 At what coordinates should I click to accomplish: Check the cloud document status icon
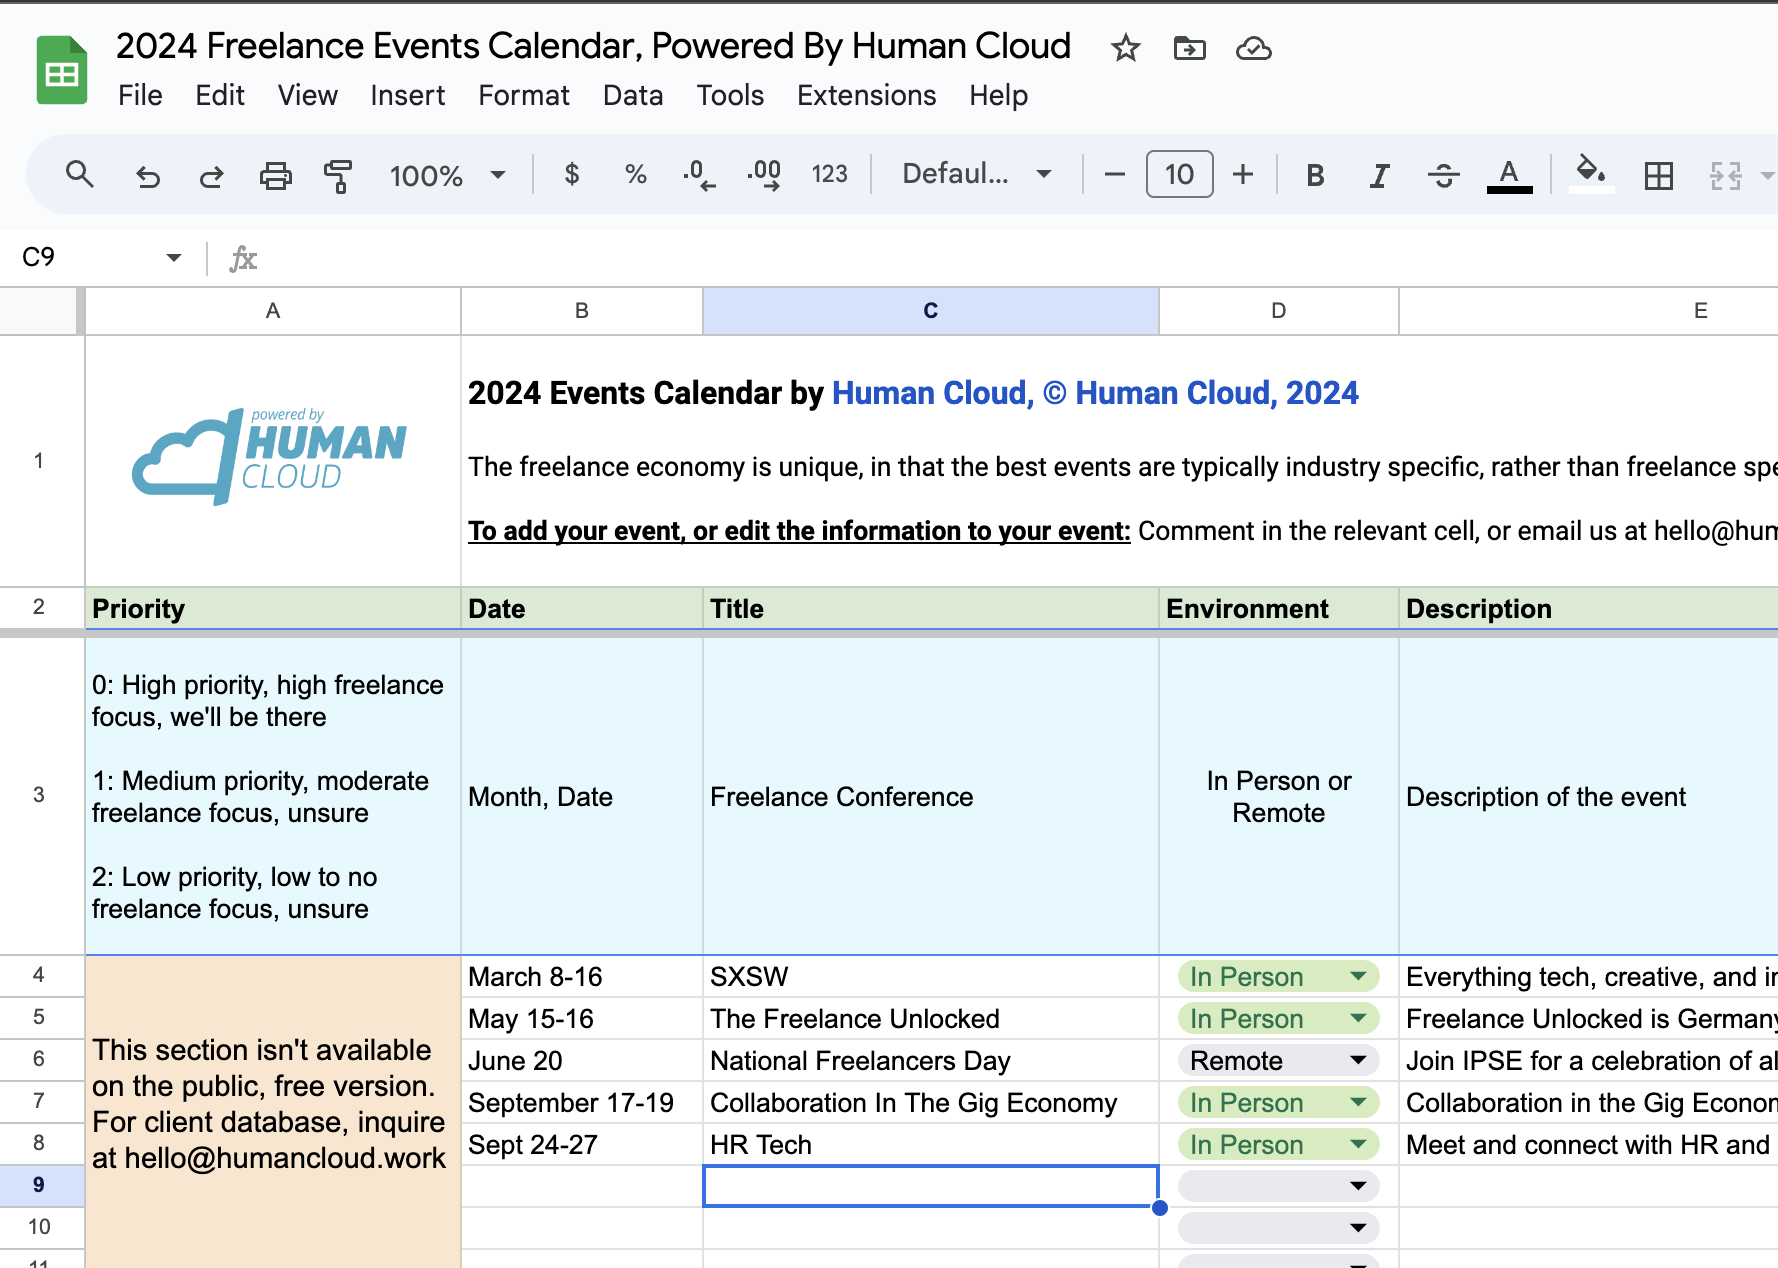1253,48
